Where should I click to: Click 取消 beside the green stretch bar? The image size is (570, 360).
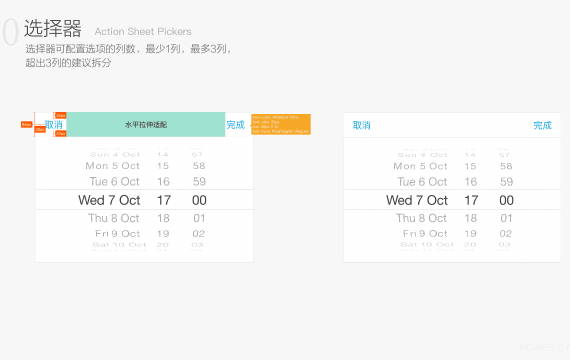(54, 125)
